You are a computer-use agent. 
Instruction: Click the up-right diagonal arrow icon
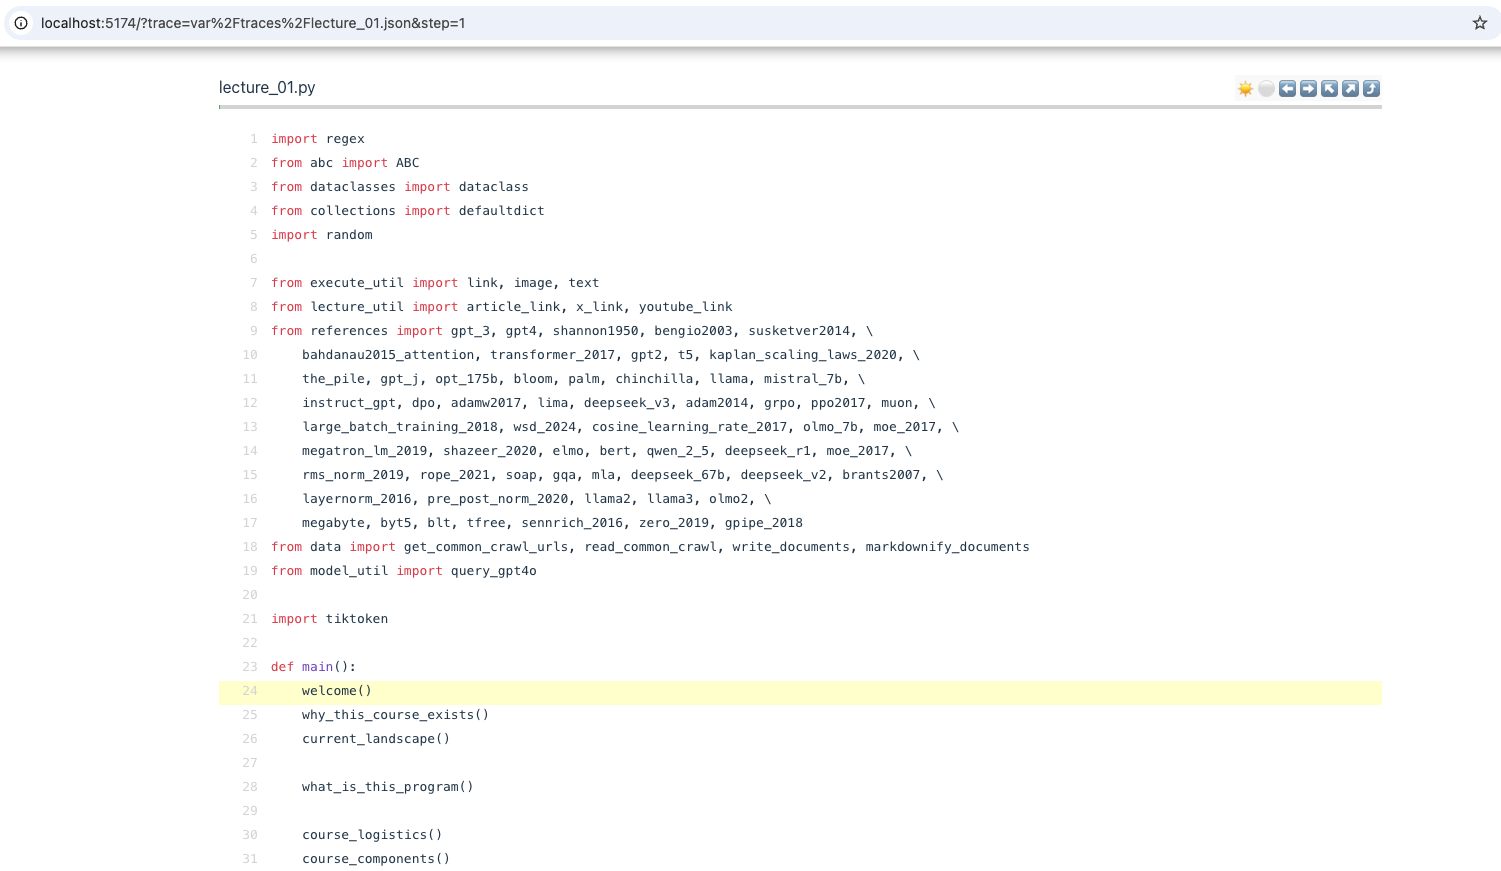tap(1350, 89)
